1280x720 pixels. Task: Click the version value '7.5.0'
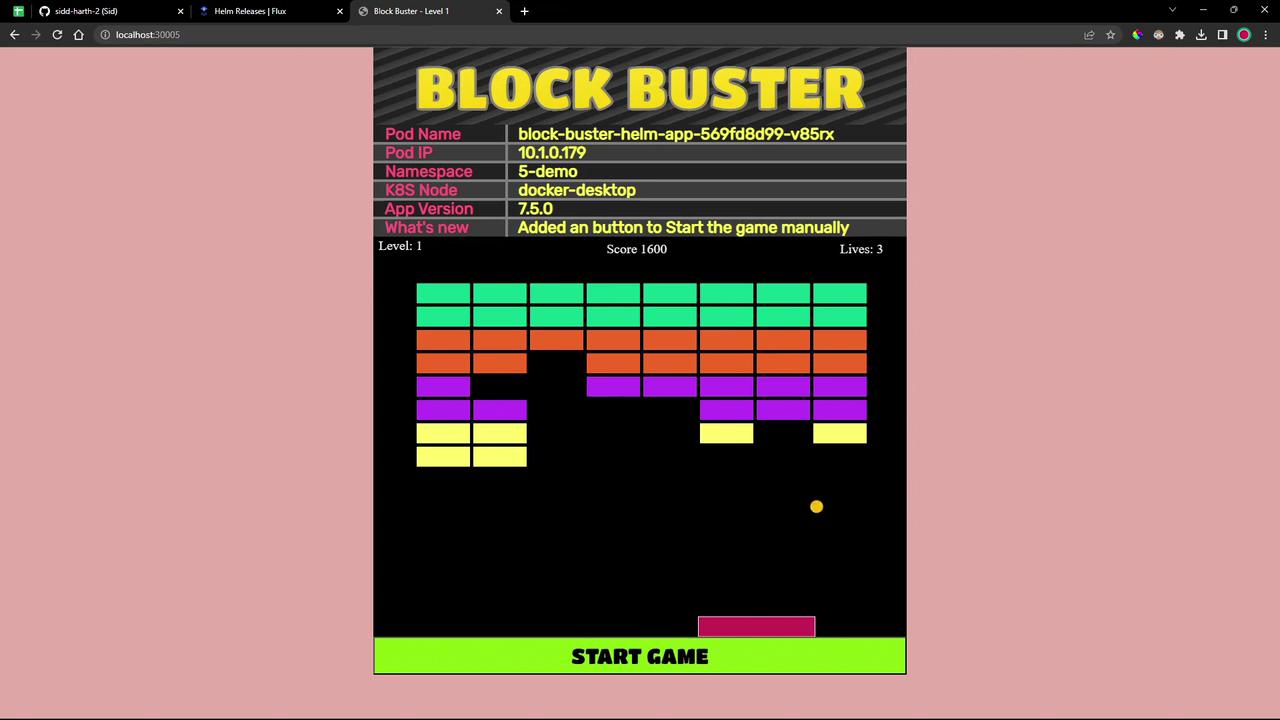pos(535,209)
